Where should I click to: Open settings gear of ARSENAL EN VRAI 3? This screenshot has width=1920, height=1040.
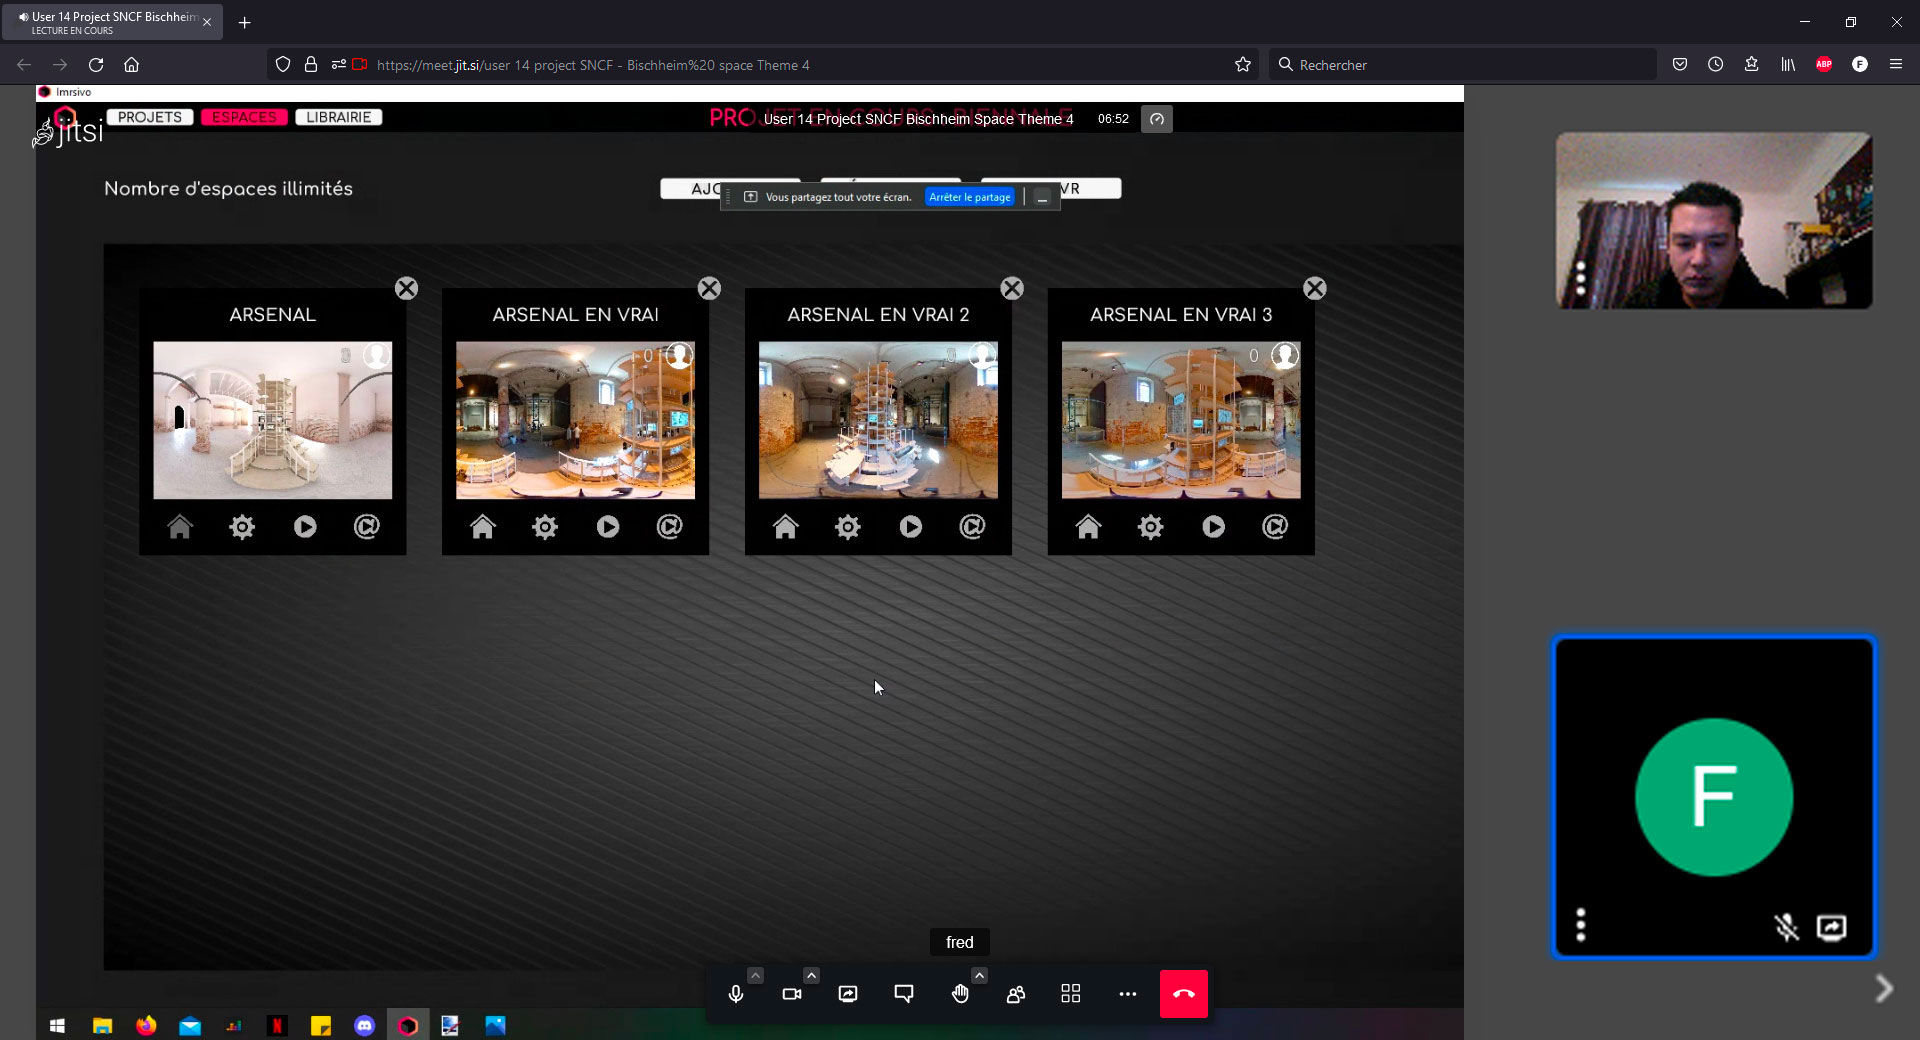coord(1151,526)
